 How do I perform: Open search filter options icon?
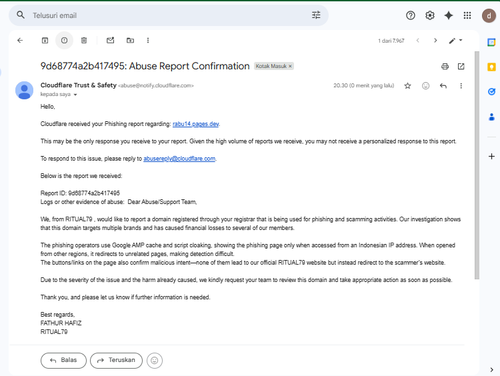[x=316, y=15]
